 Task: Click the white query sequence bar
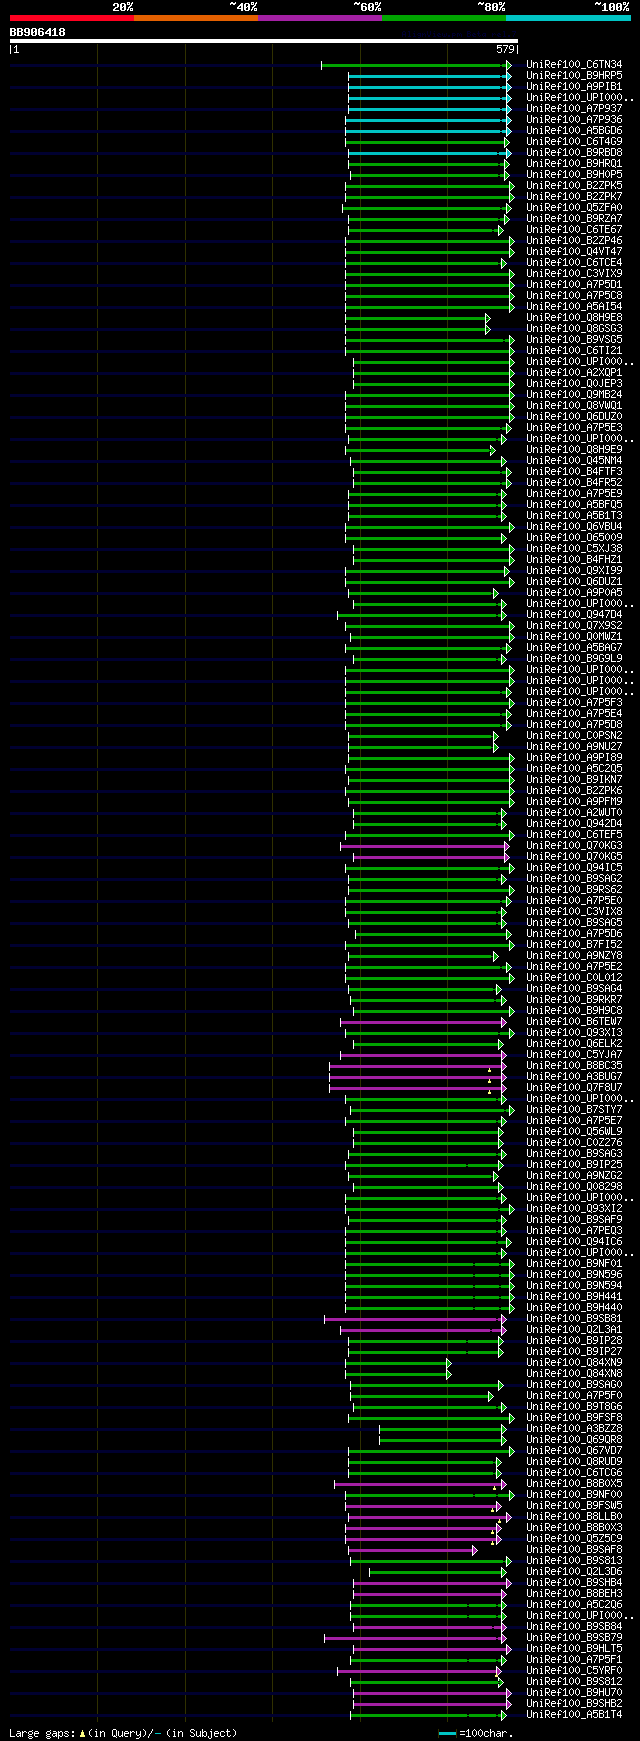[x=264, y=42]
